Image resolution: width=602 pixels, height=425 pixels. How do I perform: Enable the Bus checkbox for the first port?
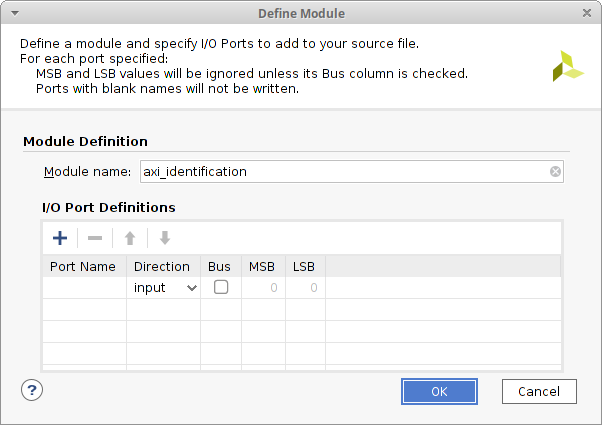tap(221, 287)
